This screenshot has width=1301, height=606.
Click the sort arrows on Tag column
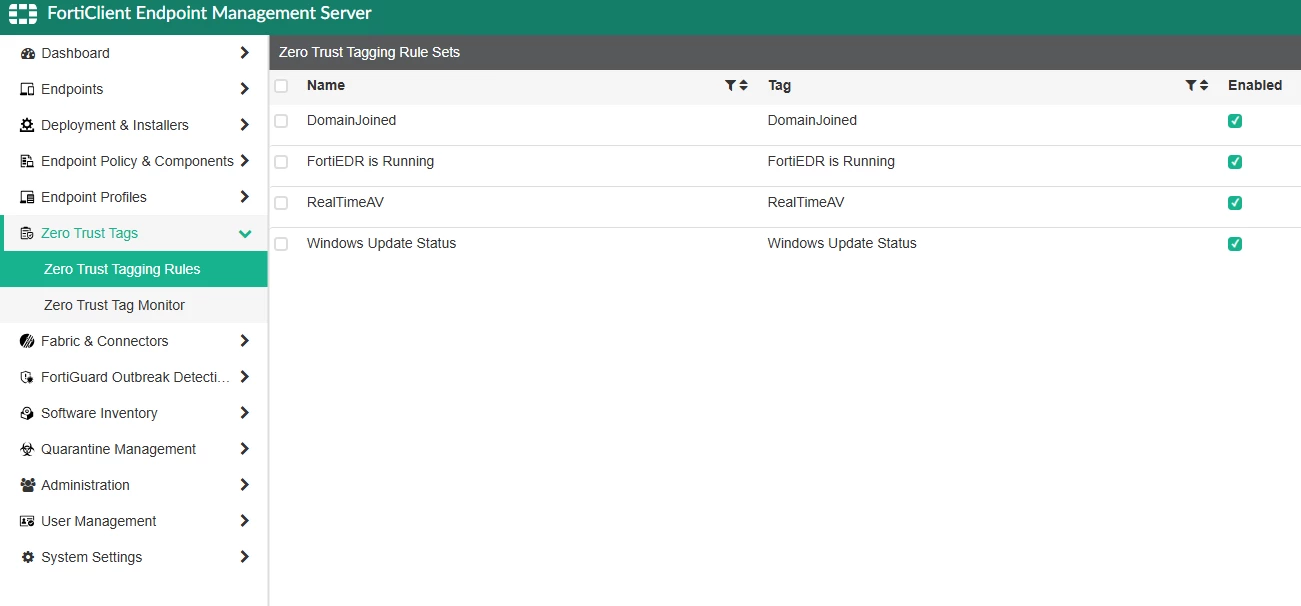(x=1203, y=86)
